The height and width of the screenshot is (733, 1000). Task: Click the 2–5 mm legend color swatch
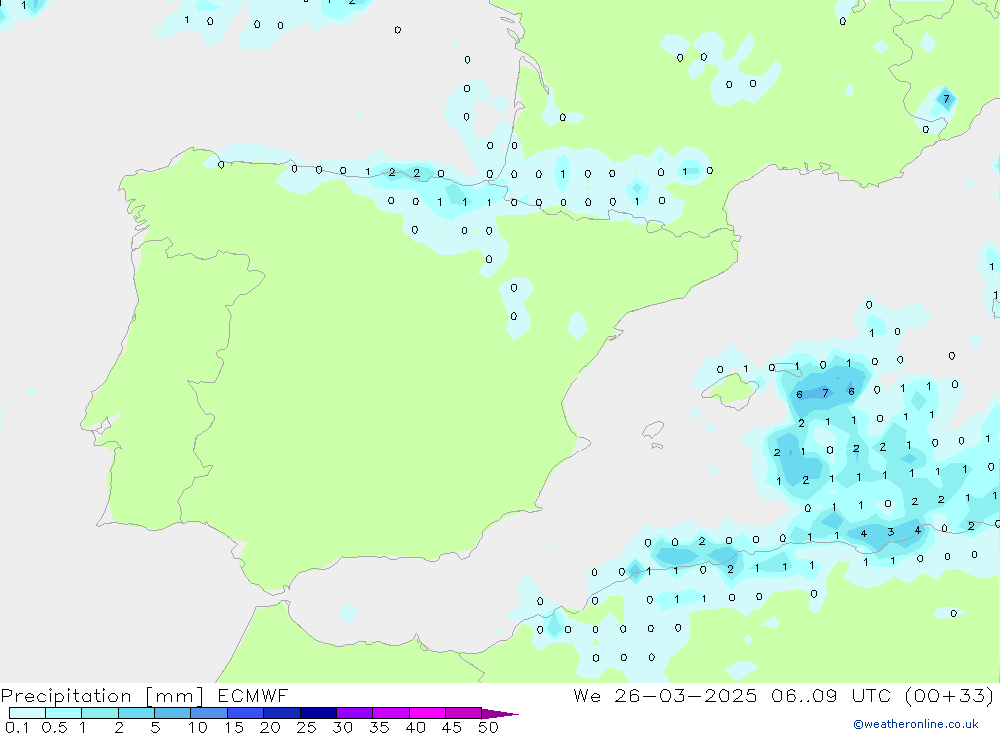coord(136,713)
